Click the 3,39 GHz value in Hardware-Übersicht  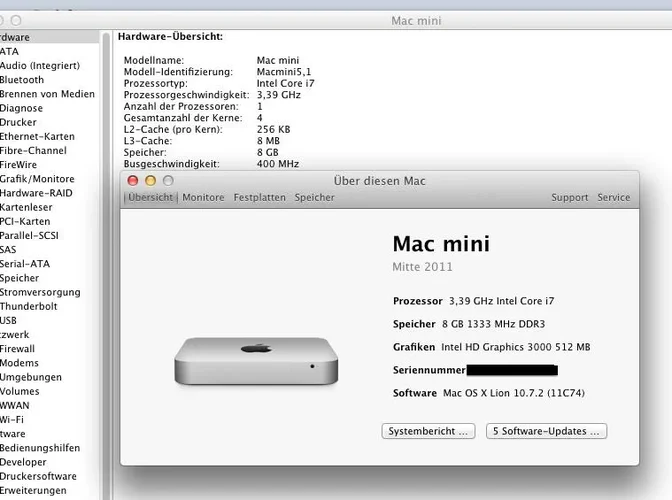pos(279,95)
